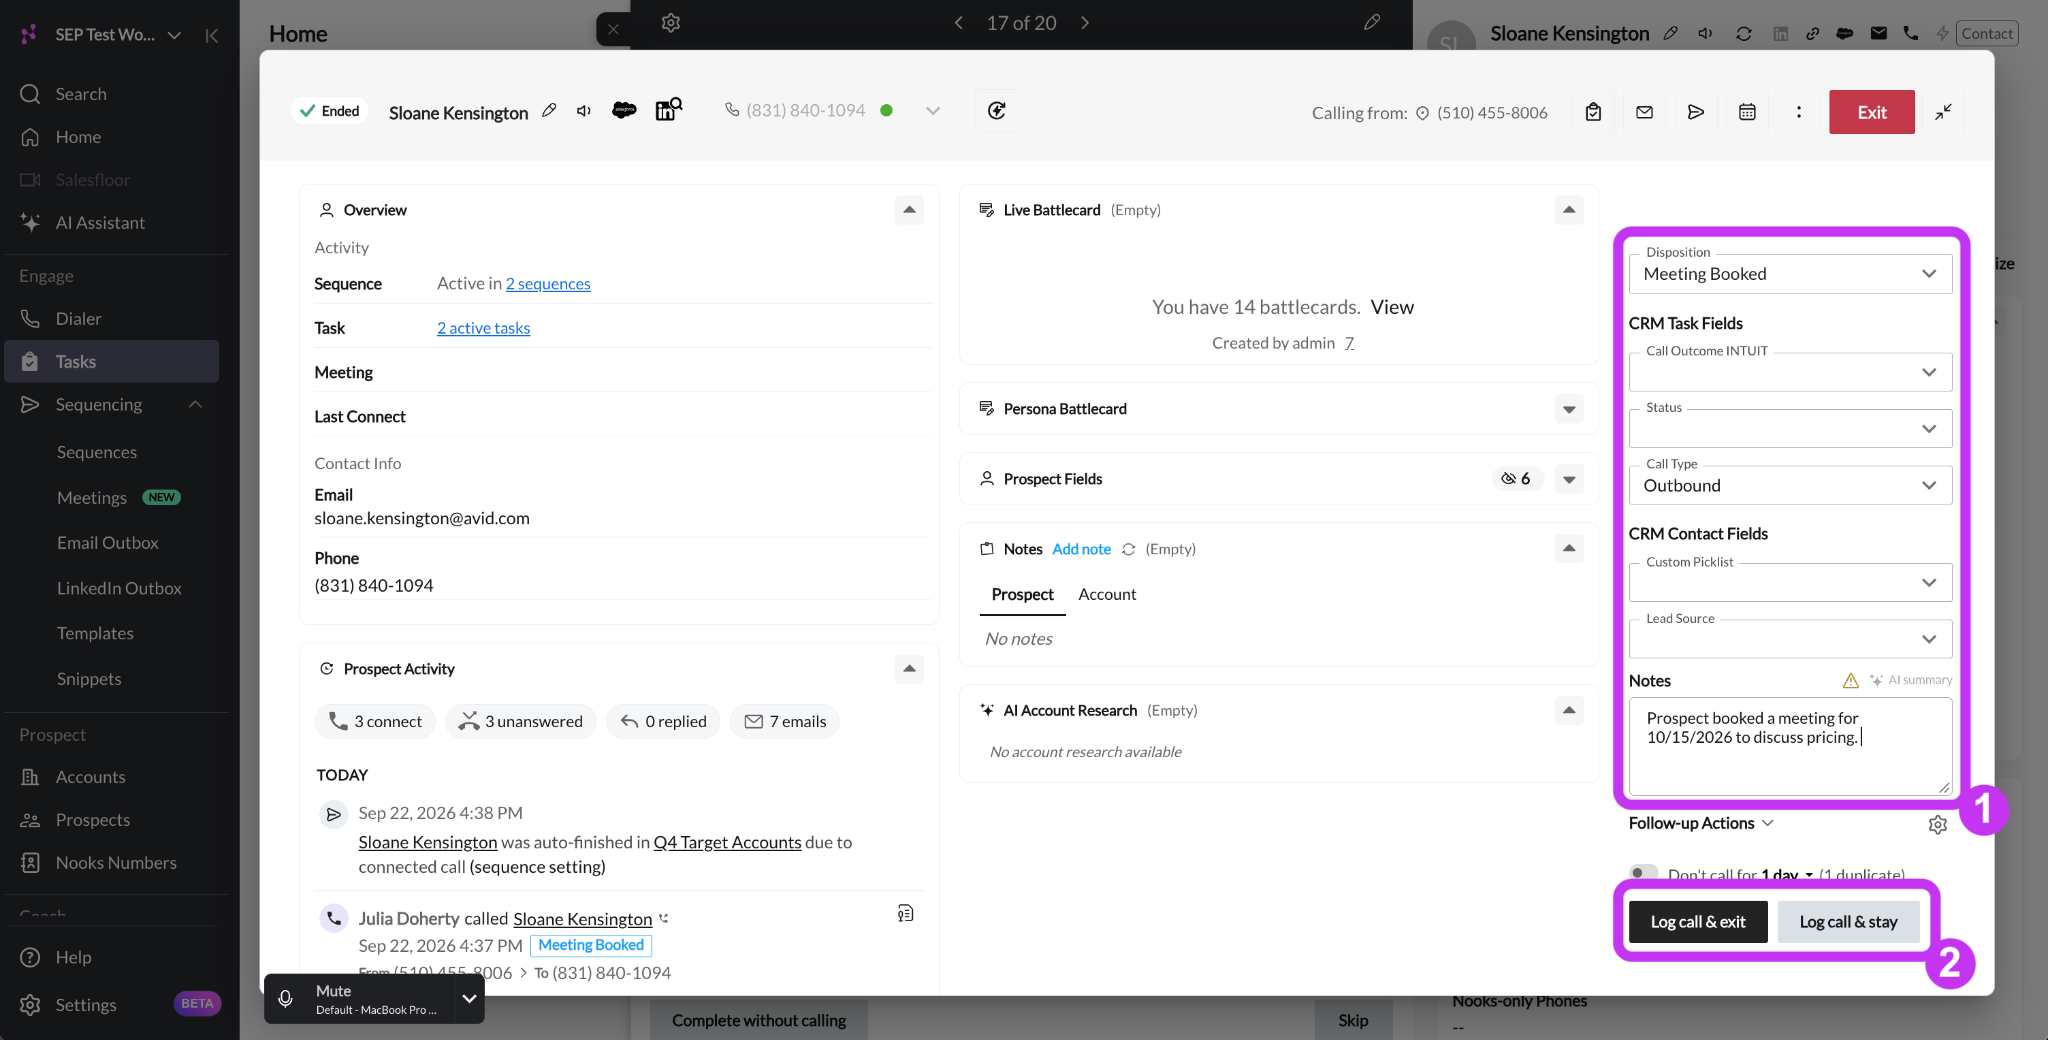Click the redial refresh icon button
The height and width of the screenshot is (1040, 2048).
coord(997,111)
